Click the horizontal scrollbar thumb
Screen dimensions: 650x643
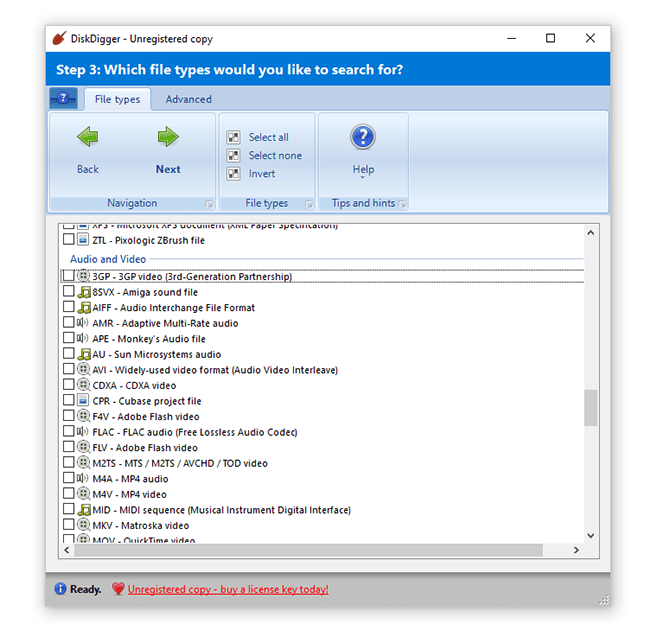point(308,550)
